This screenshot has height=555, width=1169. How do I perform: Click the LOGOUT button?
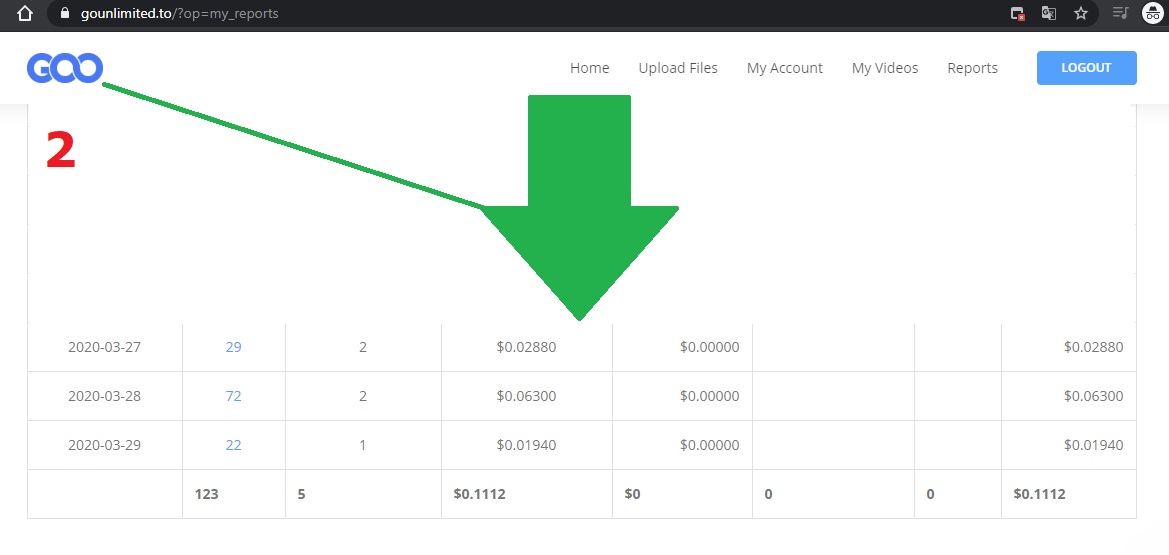tap(1086, 68)
